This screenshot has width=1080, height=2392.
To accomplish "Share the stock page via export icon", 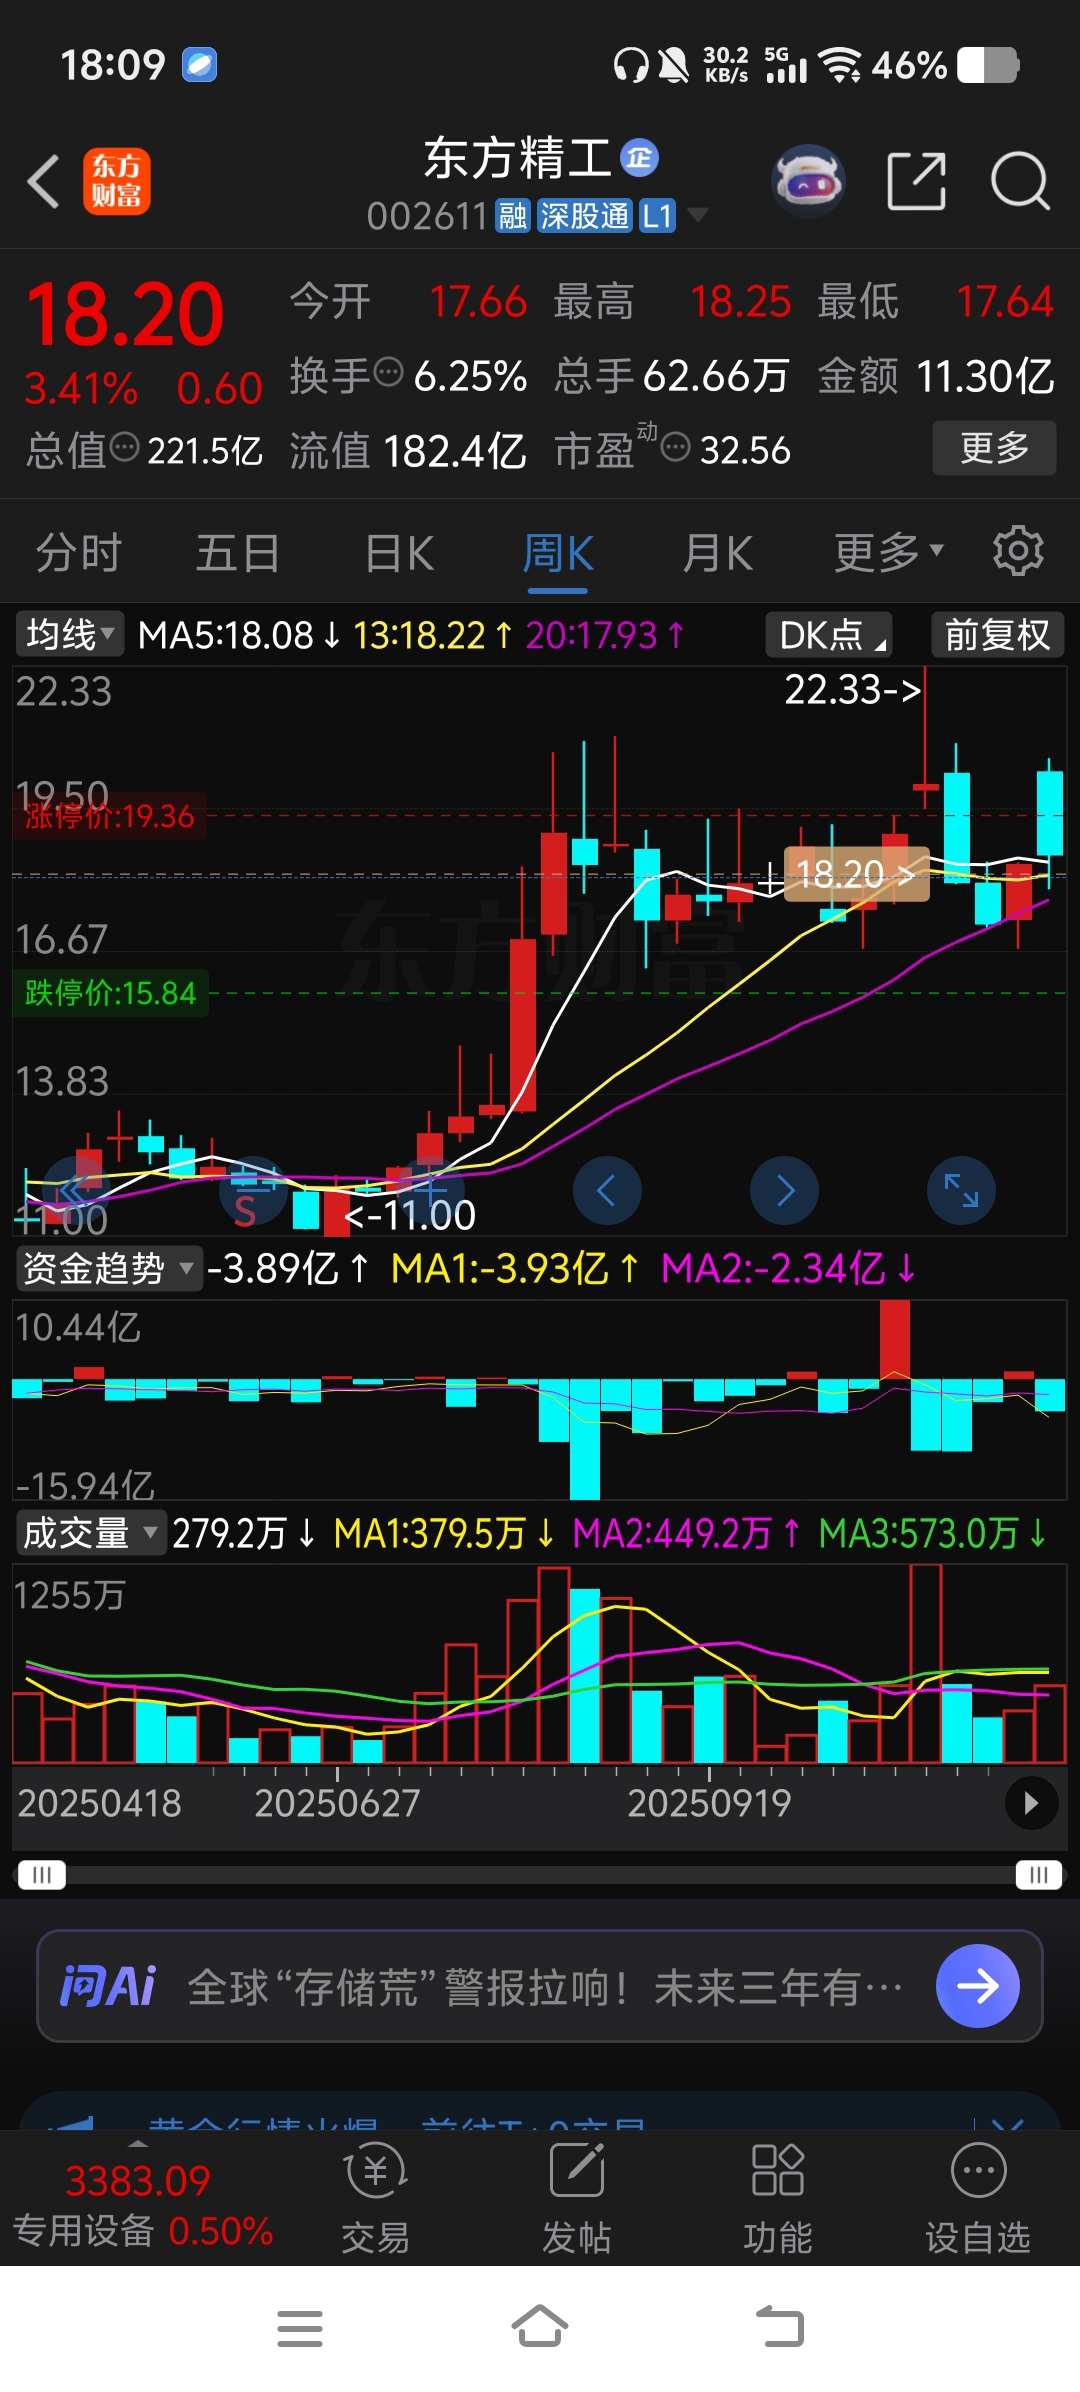I will (x=916, y=181).
